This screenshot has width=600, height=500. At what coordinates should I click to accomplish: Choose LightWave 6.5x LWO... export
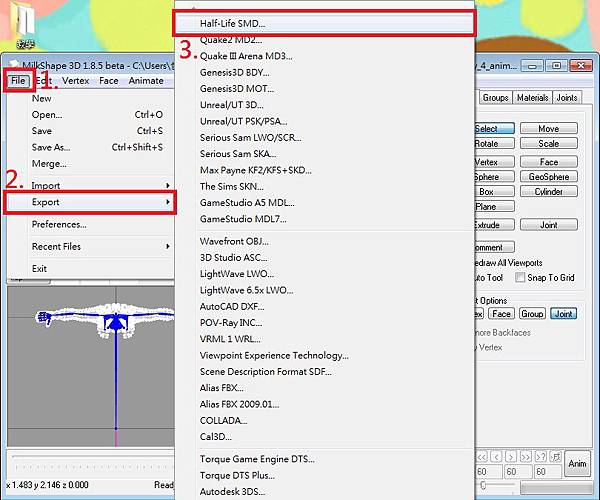tap(324, 290)
